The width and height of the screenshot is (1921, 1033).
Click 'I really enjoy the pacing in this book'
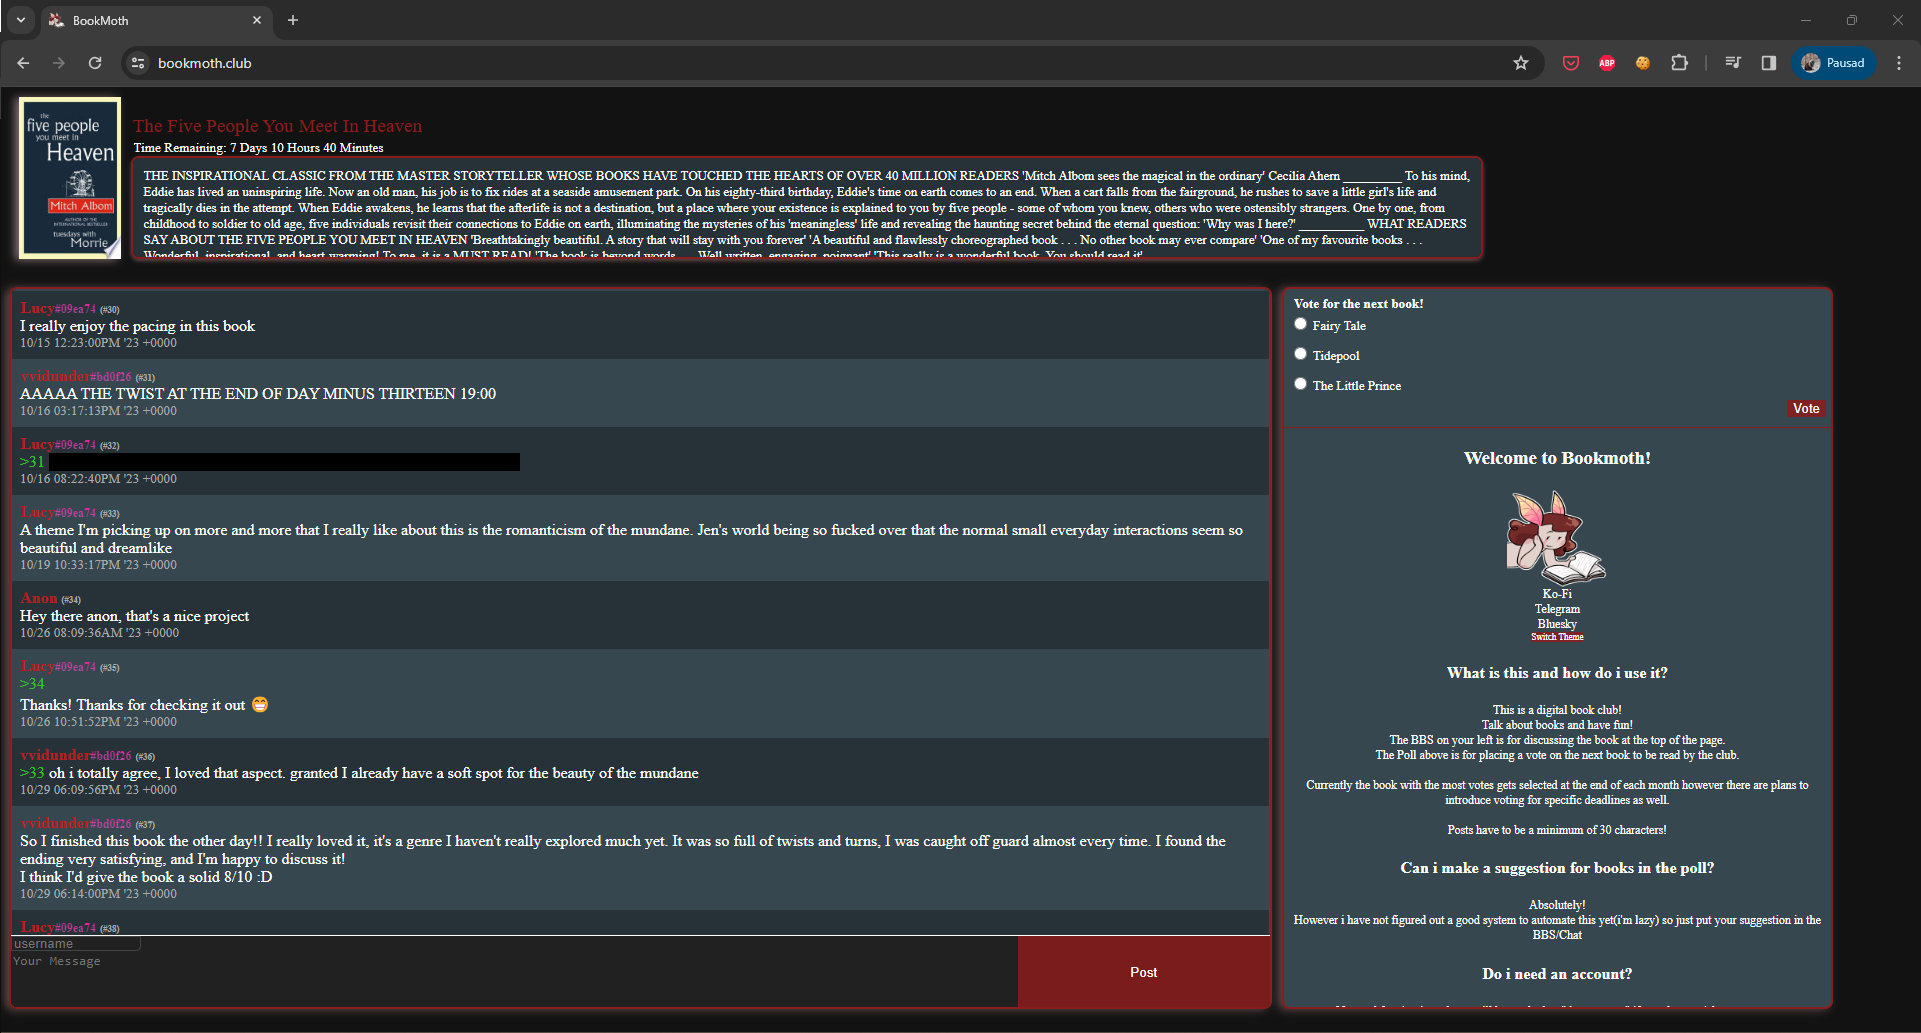(137, 326)
